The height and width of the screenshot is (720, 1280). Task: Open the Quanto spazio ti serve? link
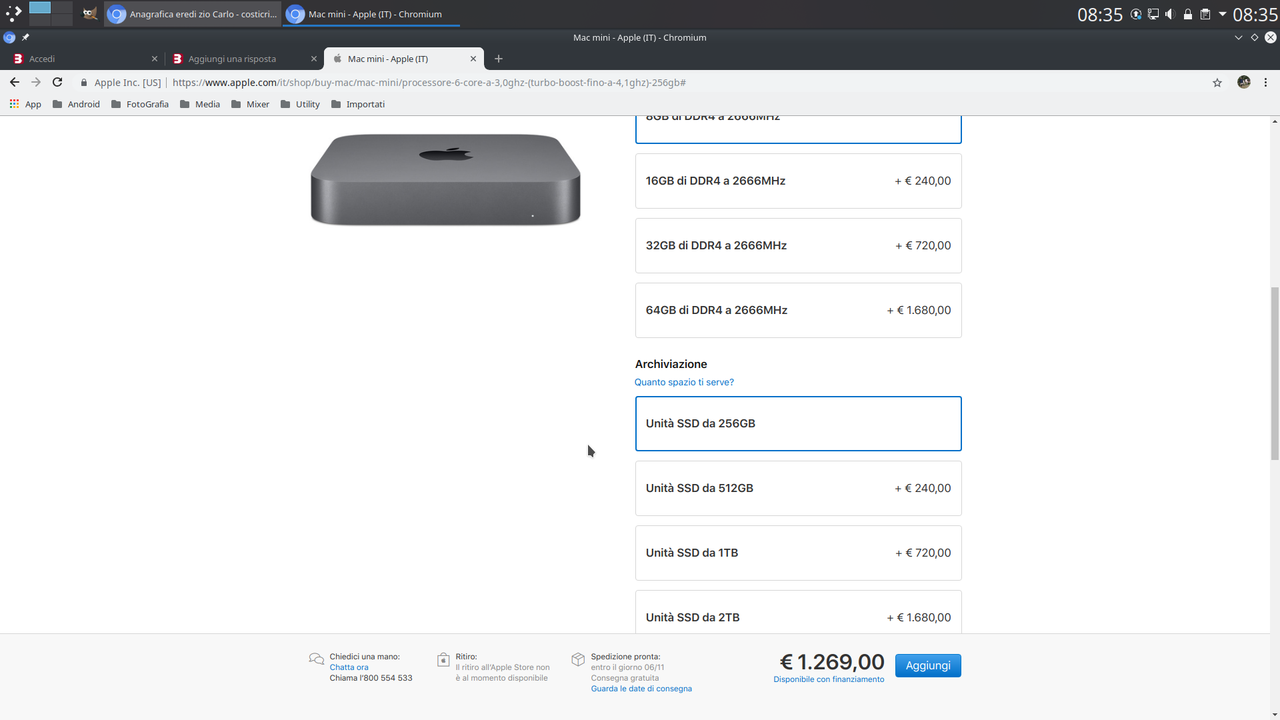tap(684, 382)
